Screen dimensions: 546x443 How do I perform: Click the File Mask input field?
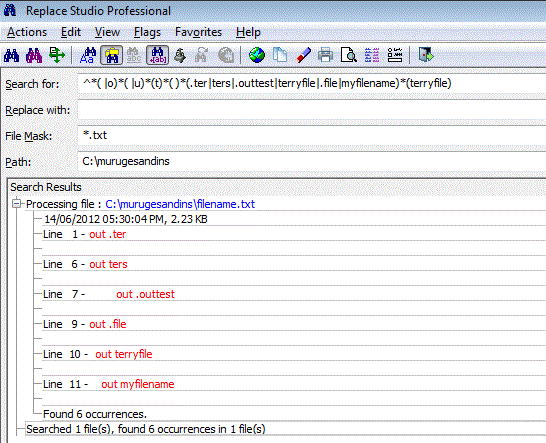coord(312,135)
